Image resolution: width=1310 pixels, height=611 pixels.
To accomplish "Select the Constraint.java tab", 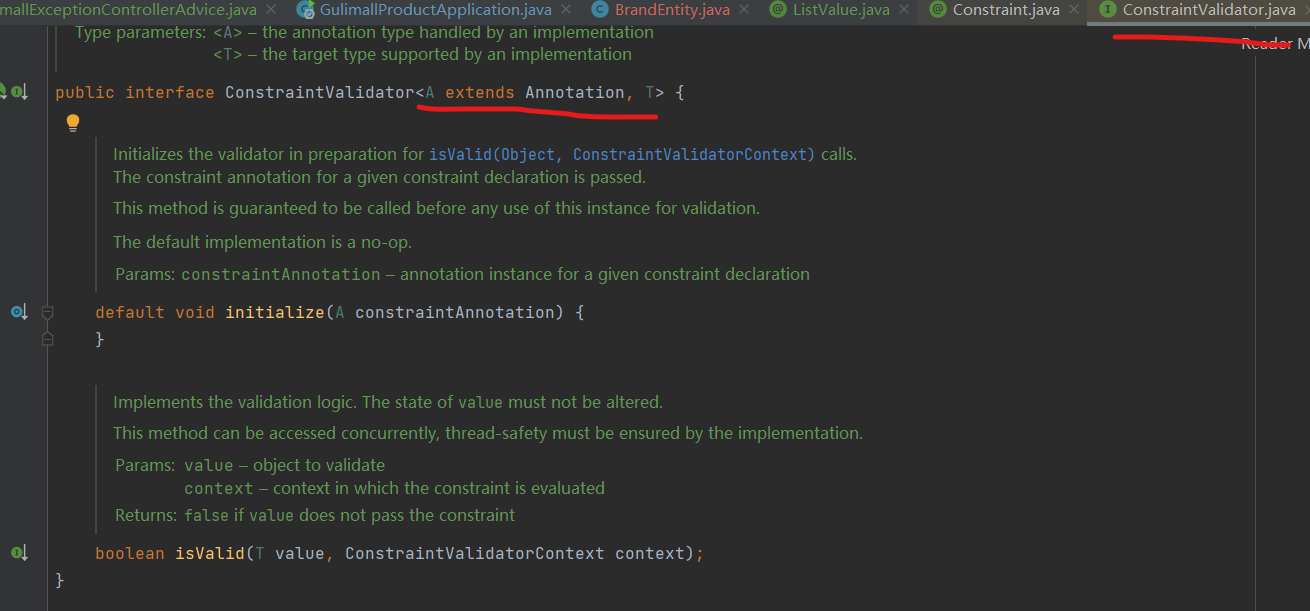I will coord(1005,10).
